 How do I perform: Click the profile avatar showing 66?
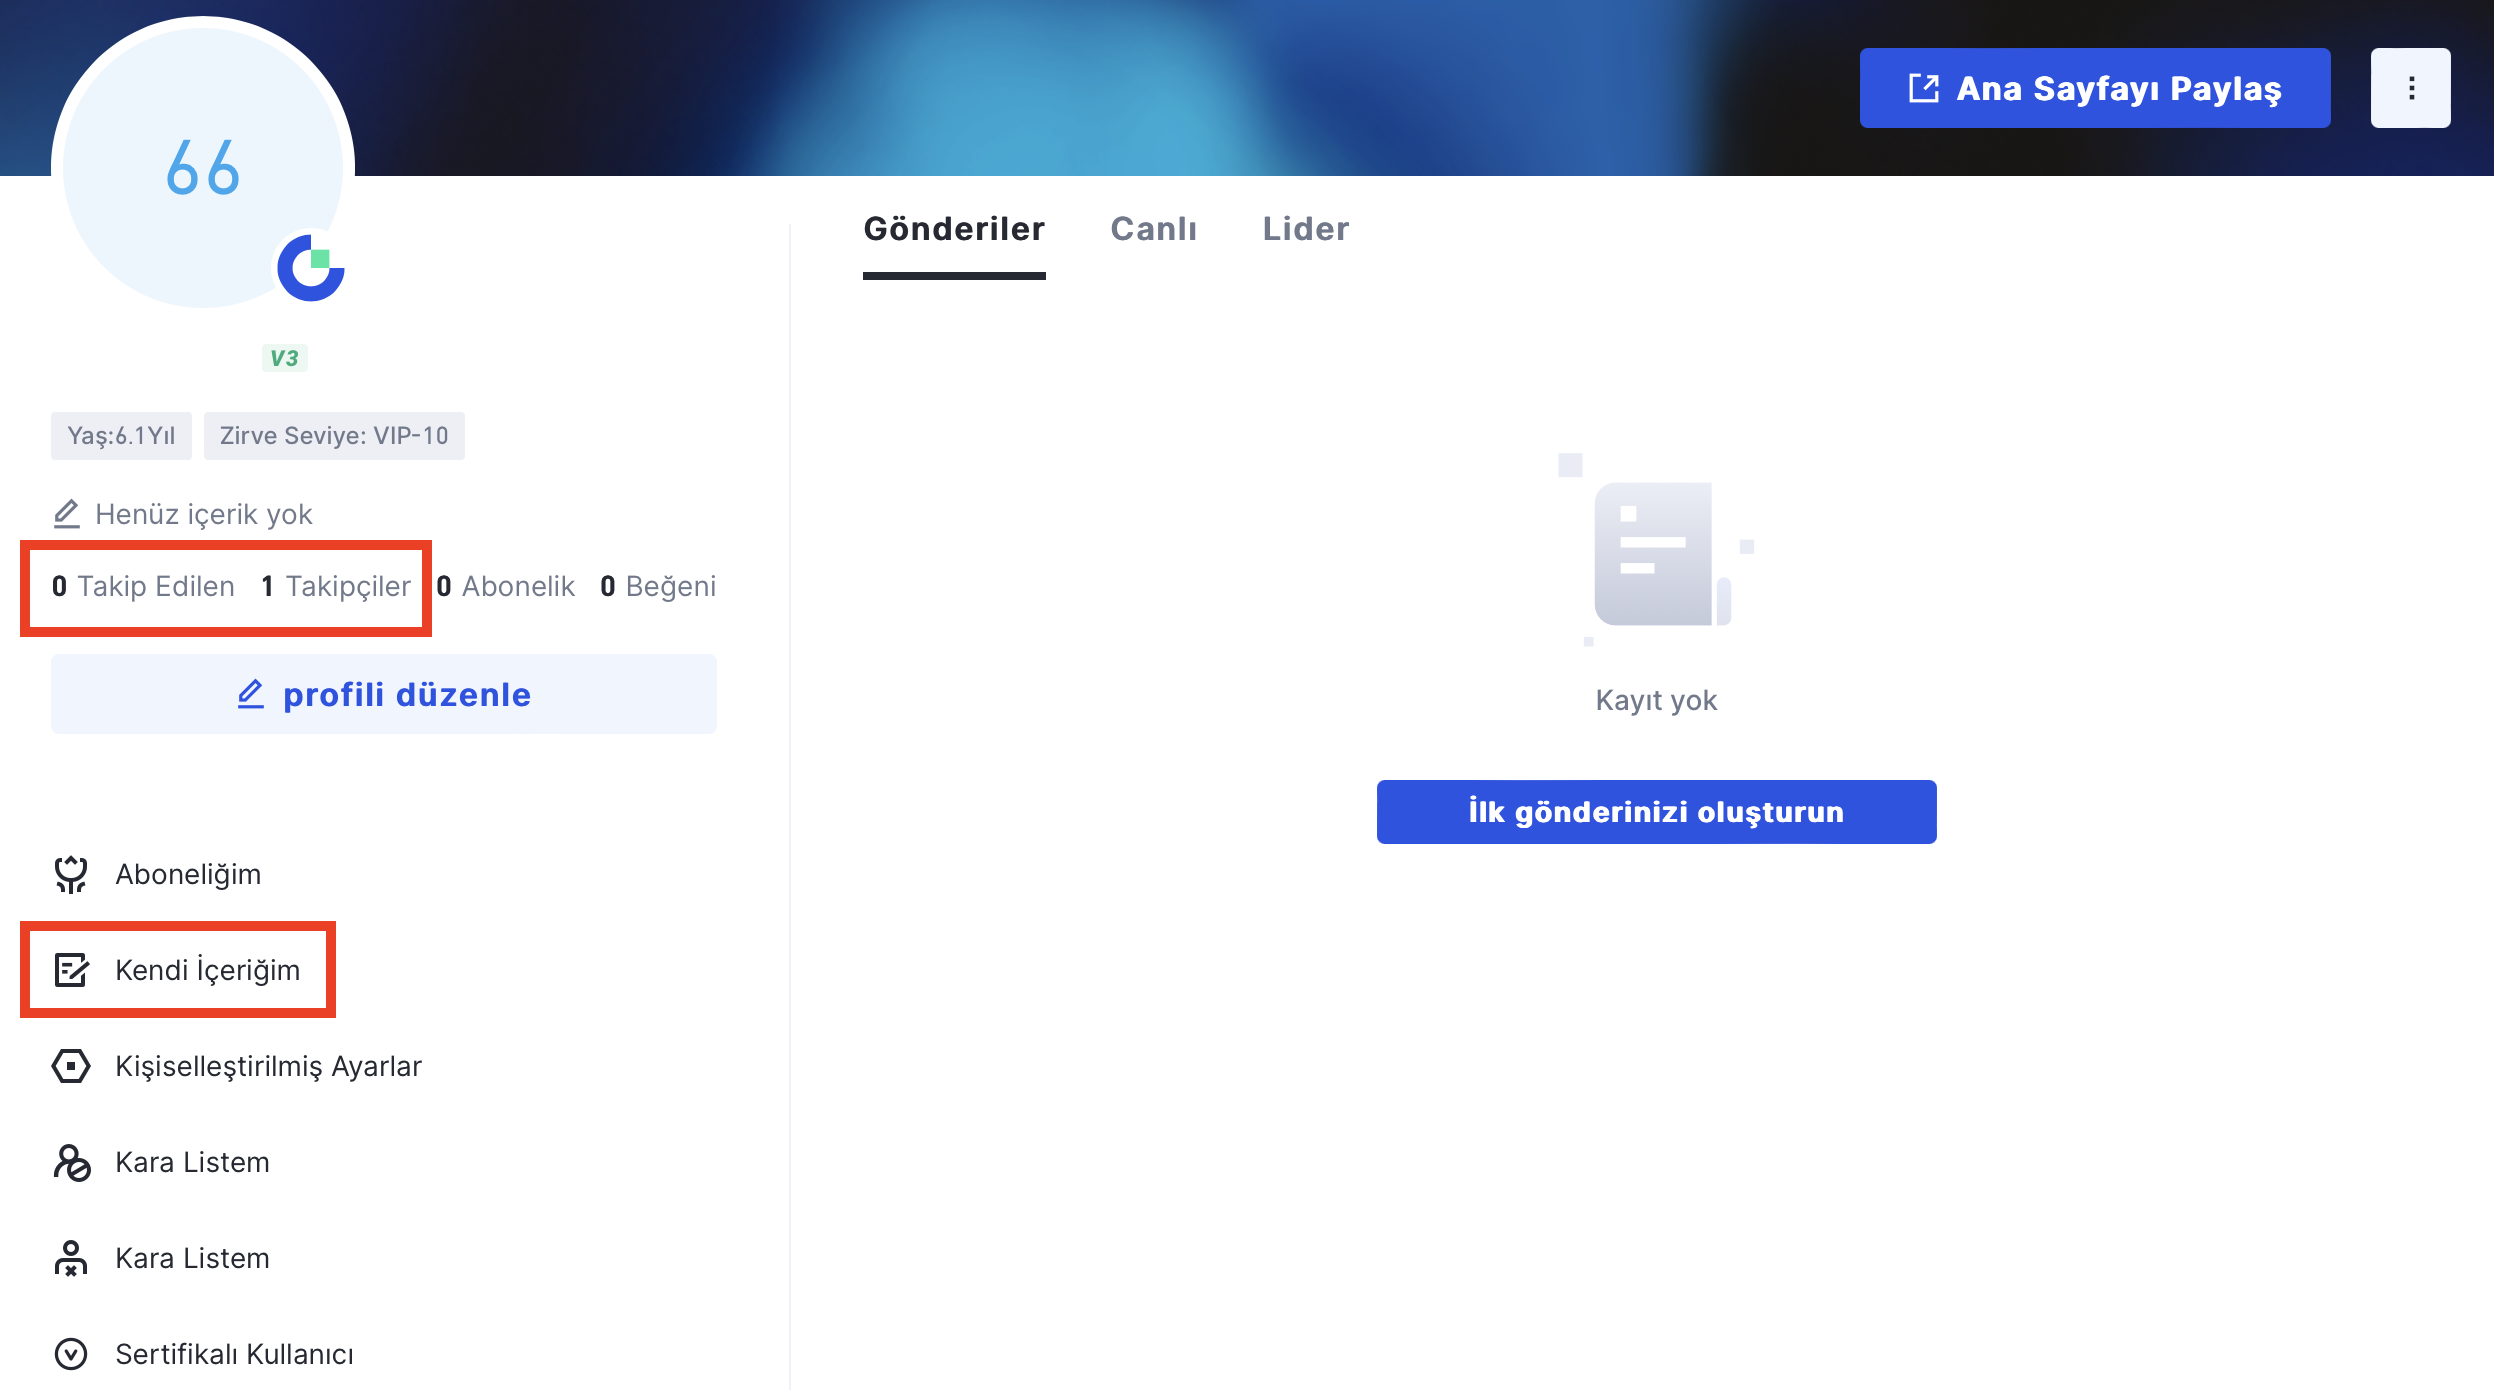point(203,168)
